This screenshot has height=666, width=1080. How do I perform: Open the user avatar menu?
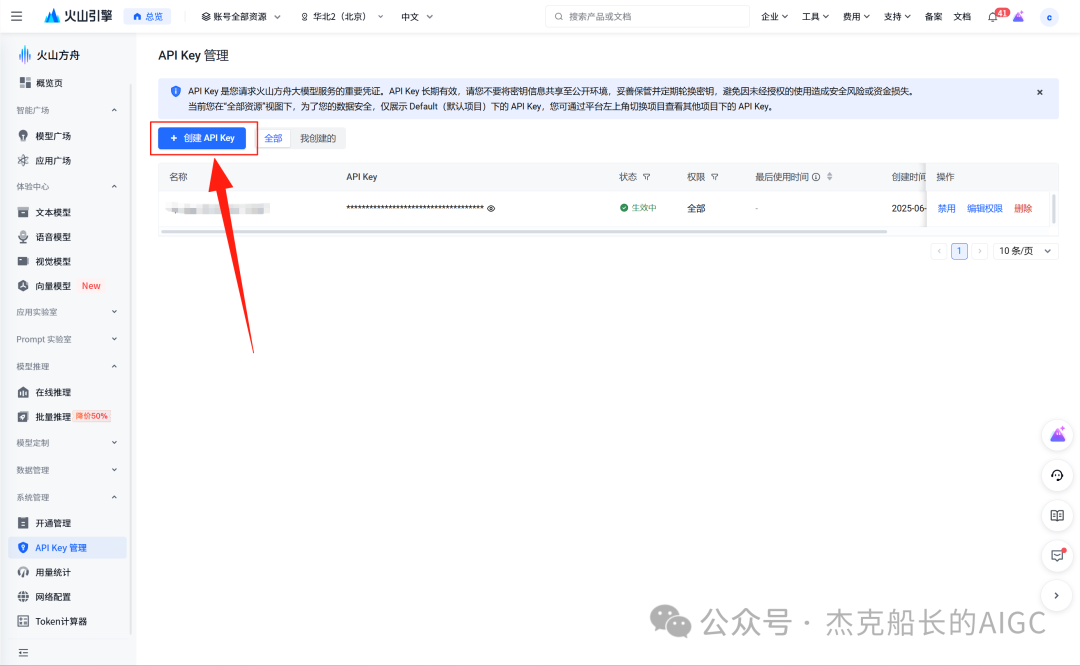(1049, 17)
